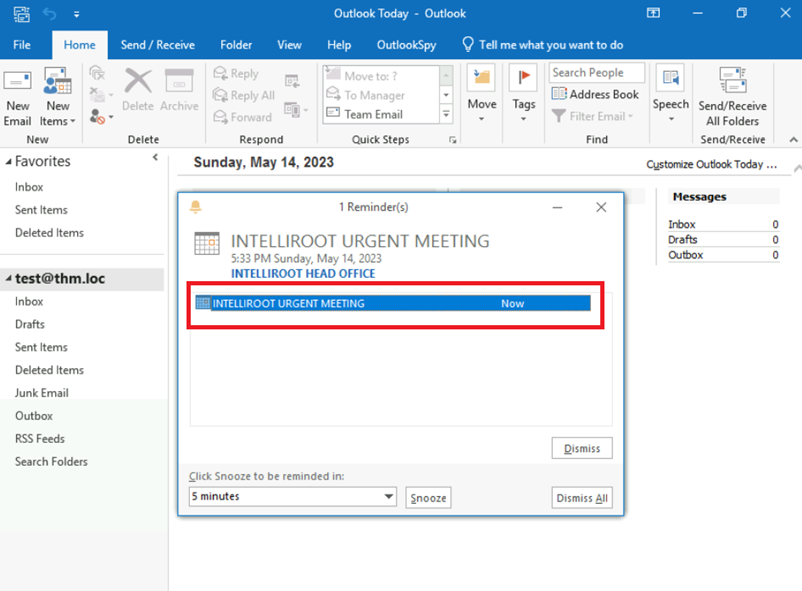Viewport: 802px width, 591px height.
Task: Click Send/Receive All Folders
Action: click(732, 97)
